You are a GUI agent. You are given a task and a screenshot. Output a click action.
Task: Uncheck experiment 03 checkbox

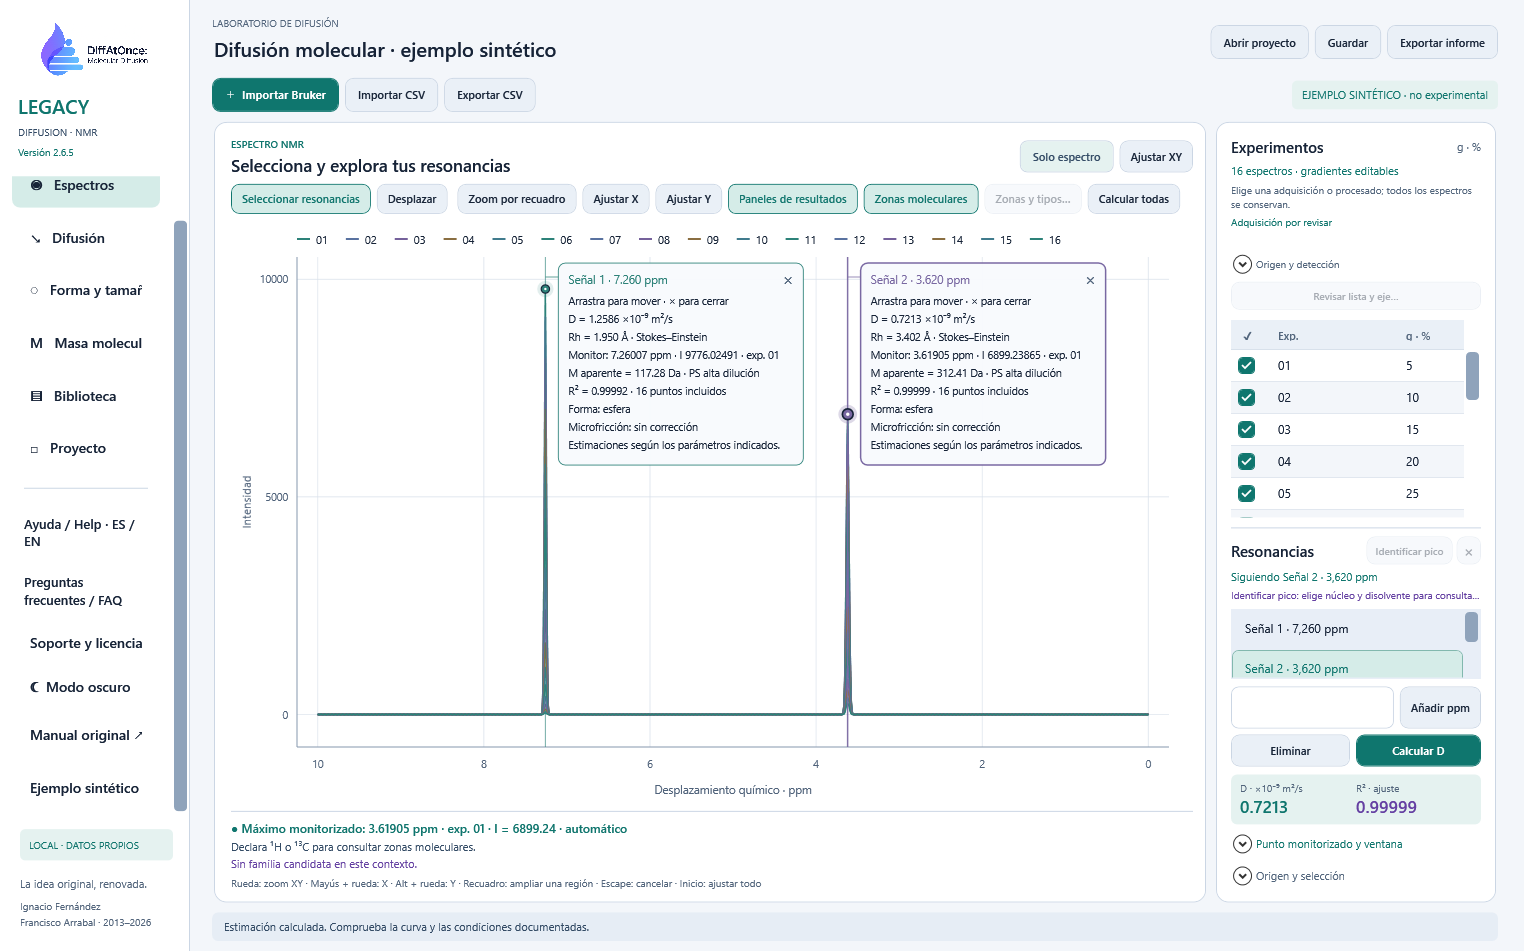pos(1247,430)
